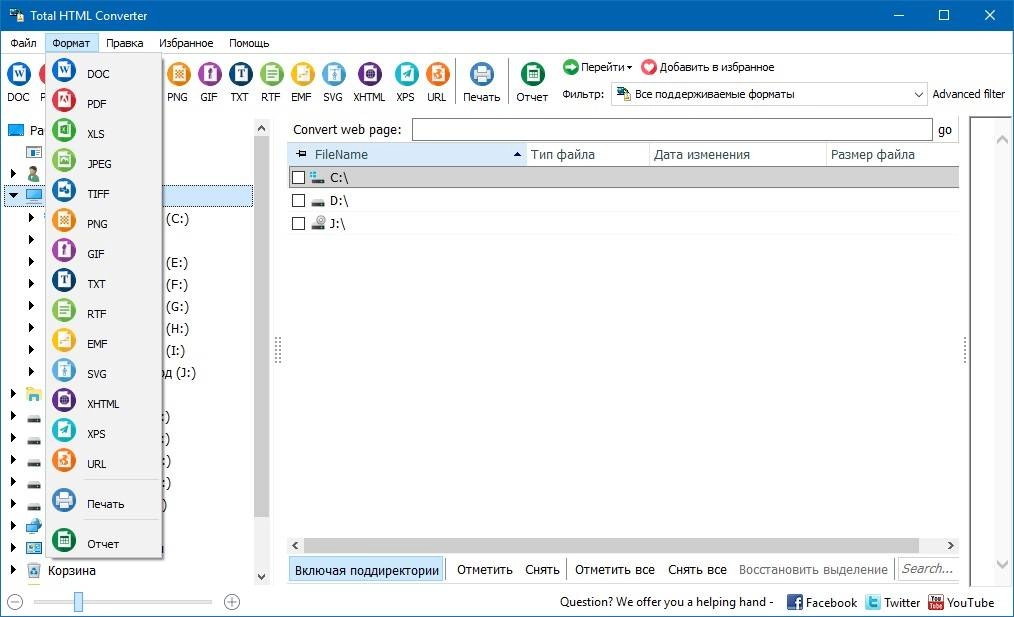
Task: Open the Фильтр formats combo box
Action: pyautogui.click(x=769, y=94)
